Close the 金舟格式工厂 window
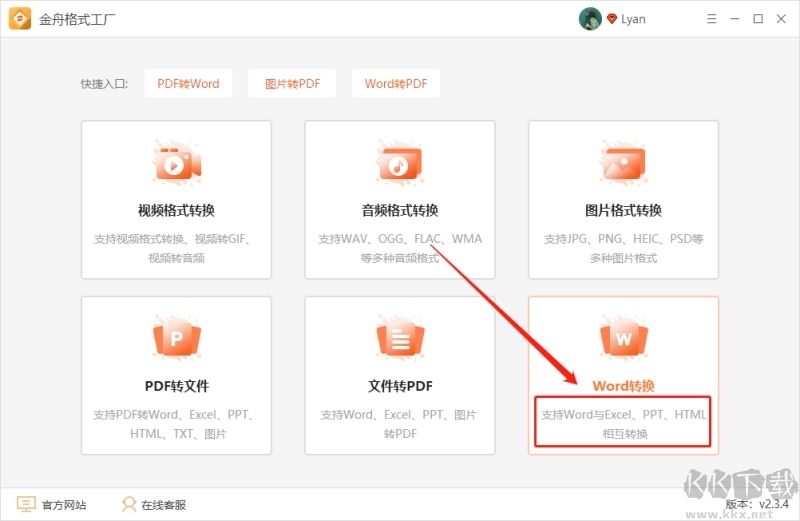 pos(781,19)
